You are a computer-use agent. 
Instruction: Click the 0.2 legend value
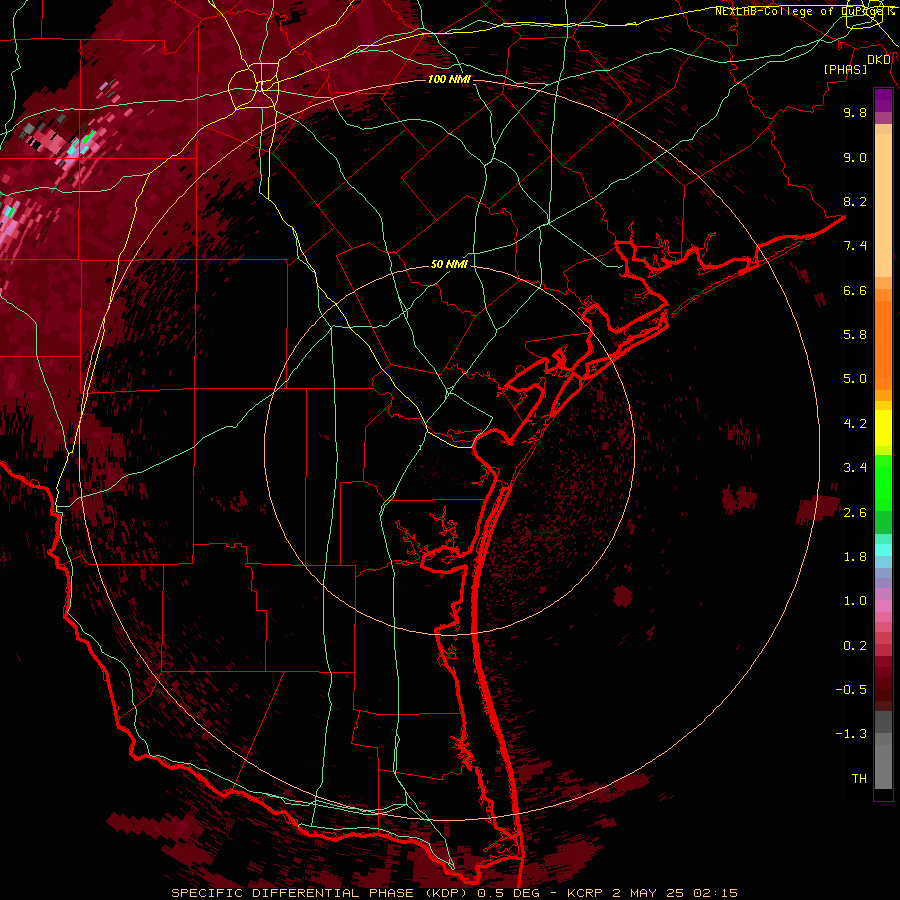855,646
